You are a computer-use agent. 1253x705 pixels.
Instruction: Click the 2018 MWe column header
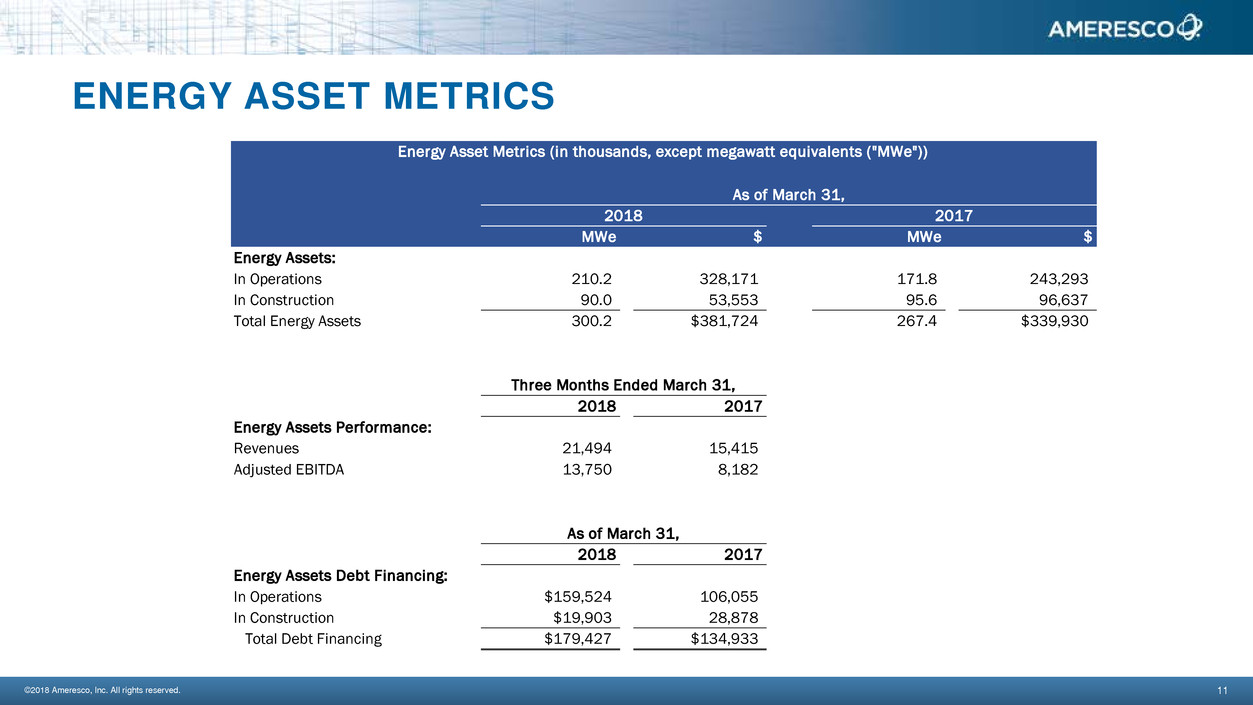[598, 237]
